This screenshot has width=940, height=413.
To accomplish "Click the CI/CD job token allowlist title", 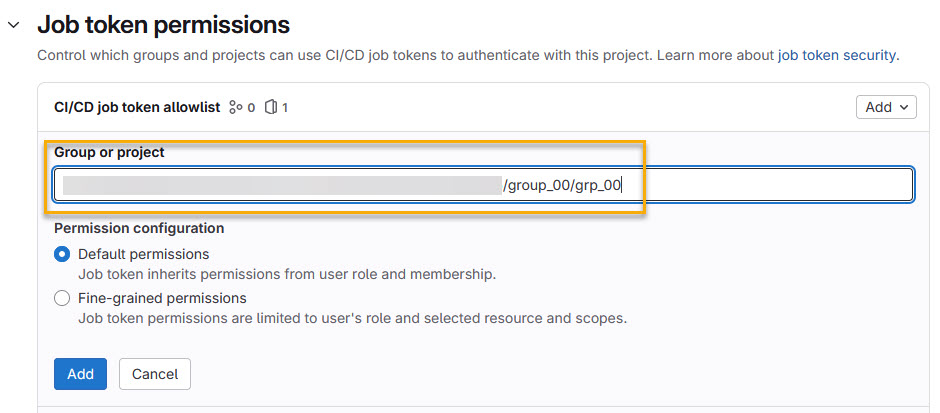I will tap(137, 107).
